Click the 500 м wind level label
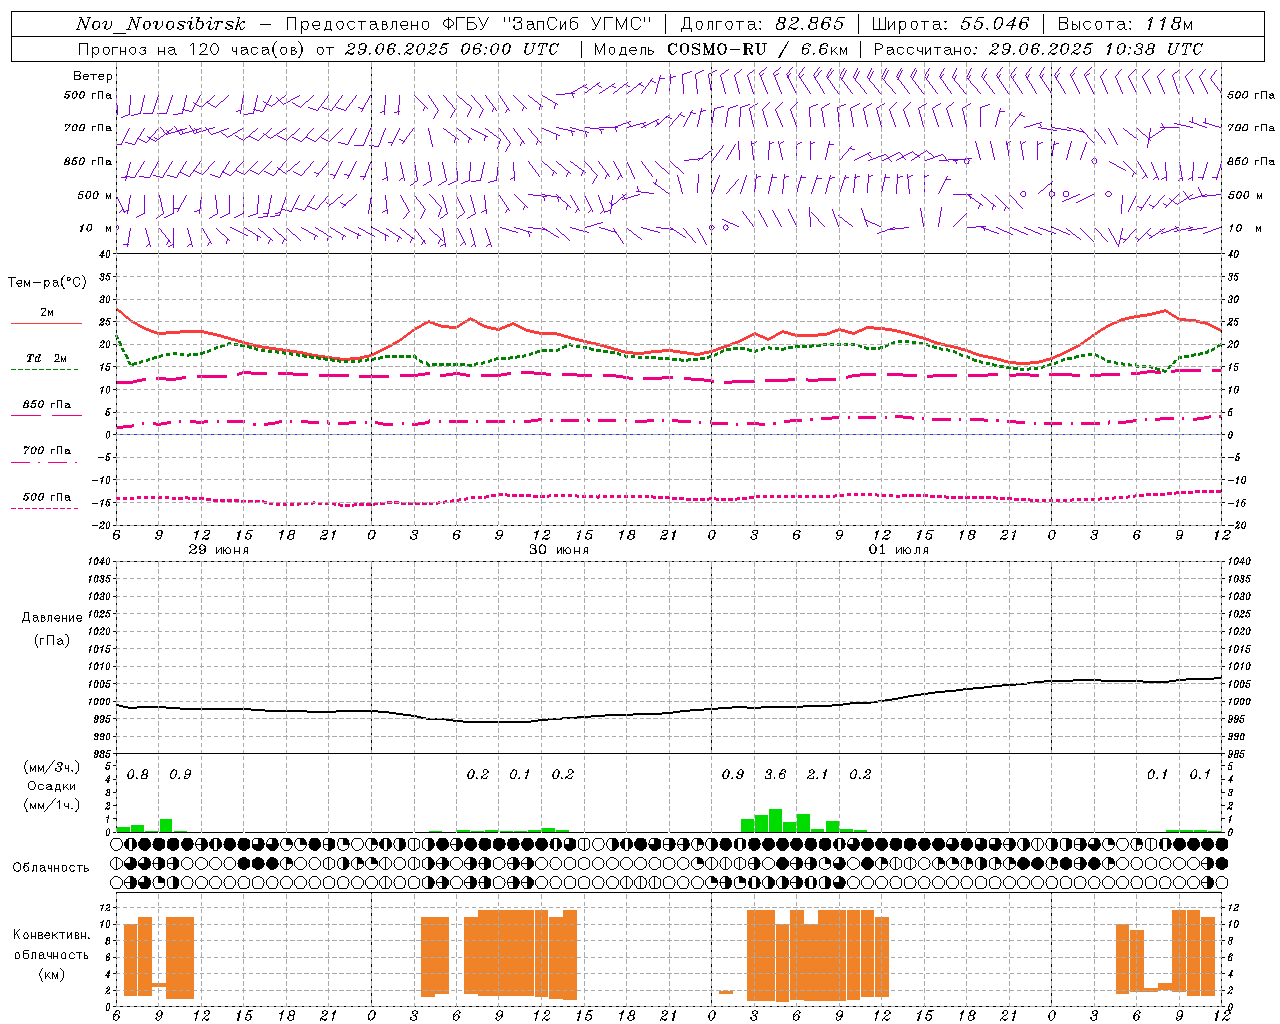 tap(95, 195)
